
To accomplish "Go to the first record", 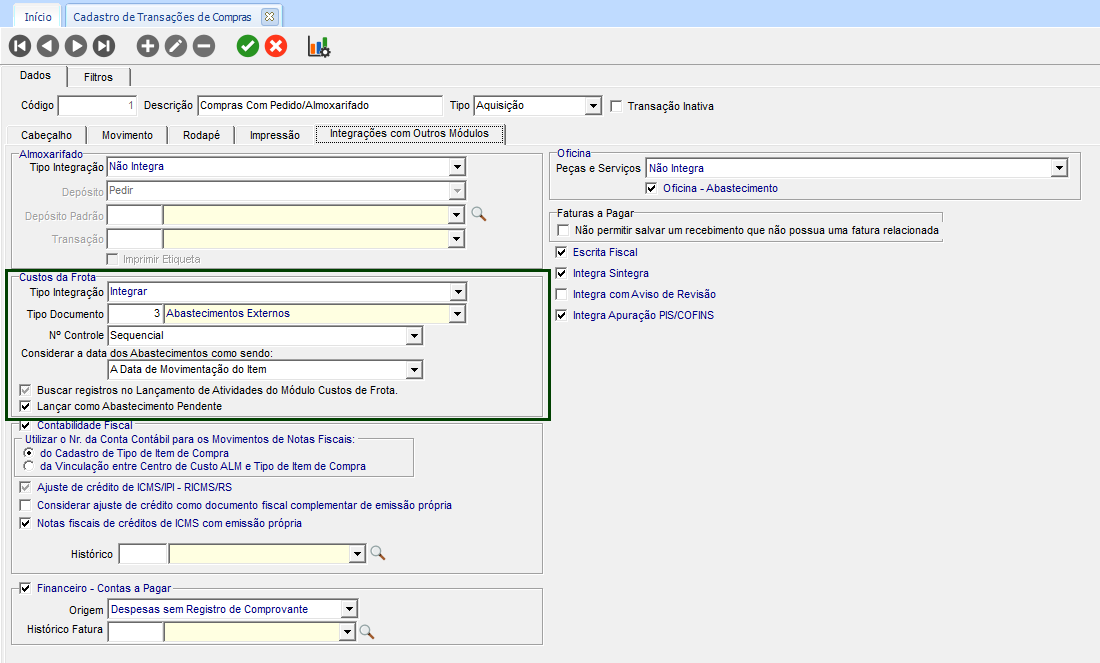I will click(x=19, y=46).
